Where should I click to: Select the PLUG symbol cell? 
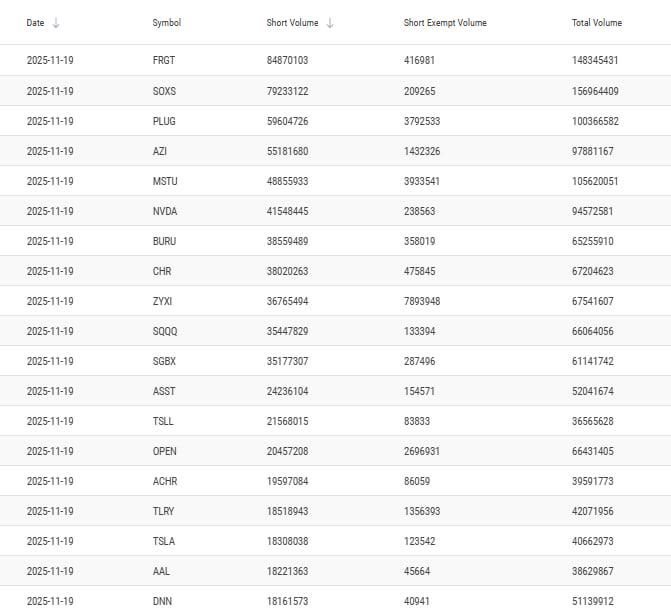164,121
